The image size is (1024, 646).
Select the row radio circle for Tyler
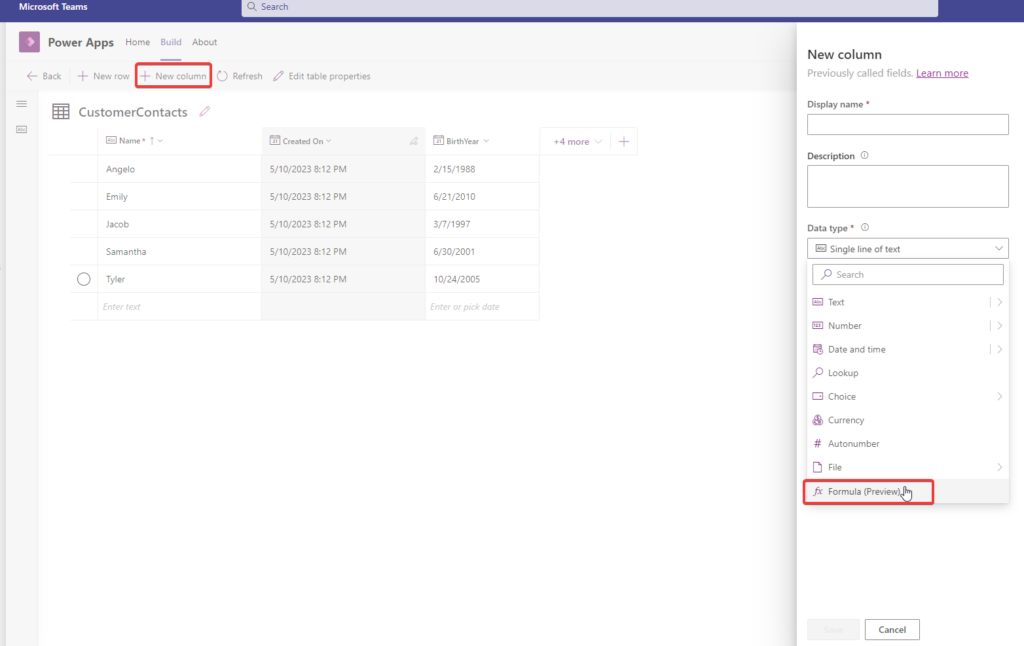point(84,279)
